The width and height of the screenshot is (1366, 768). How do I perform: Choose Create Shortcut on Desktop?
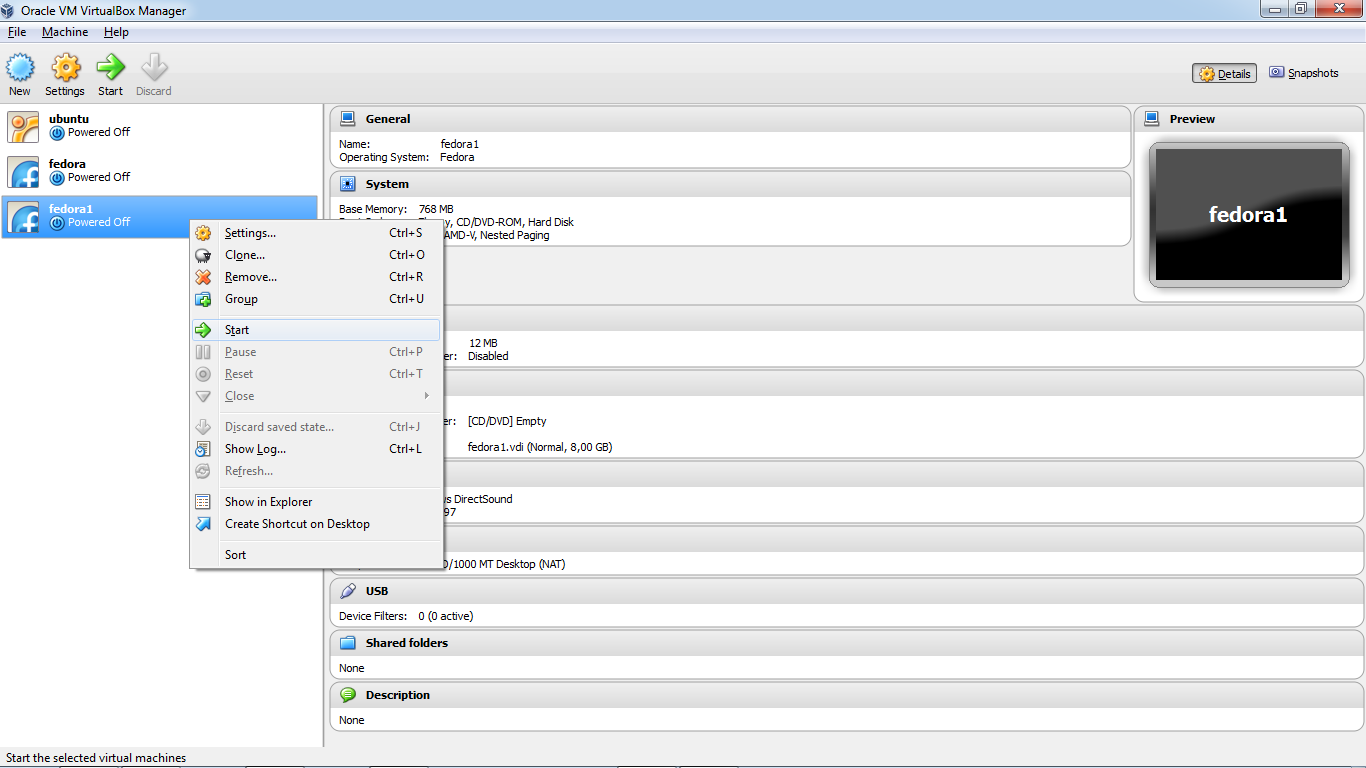coord(316,524)
